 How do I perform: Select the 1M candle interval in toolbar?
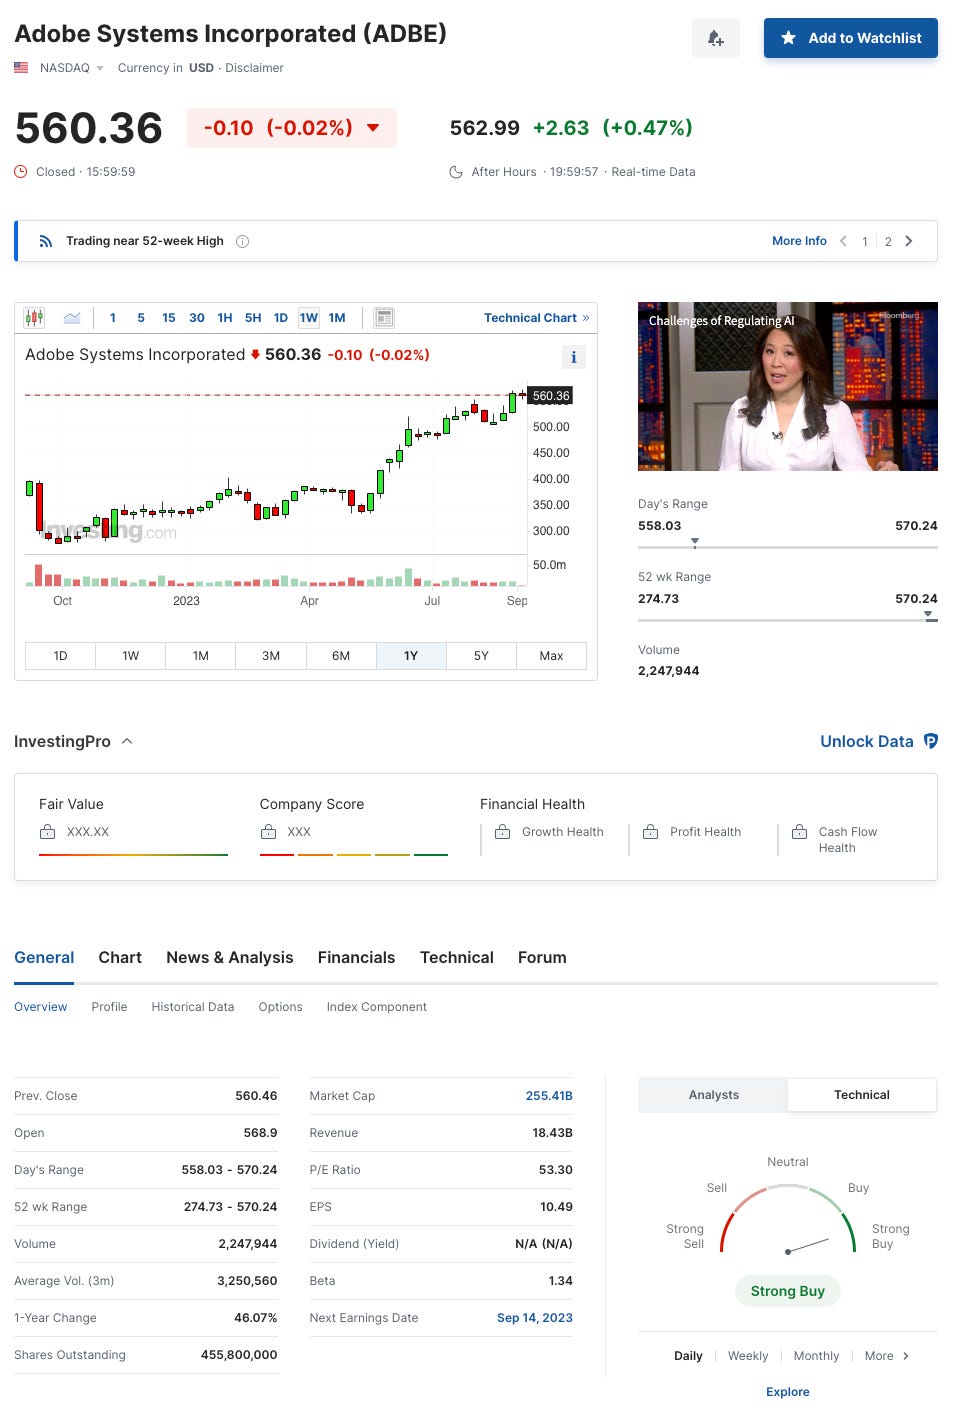point(337,318)
